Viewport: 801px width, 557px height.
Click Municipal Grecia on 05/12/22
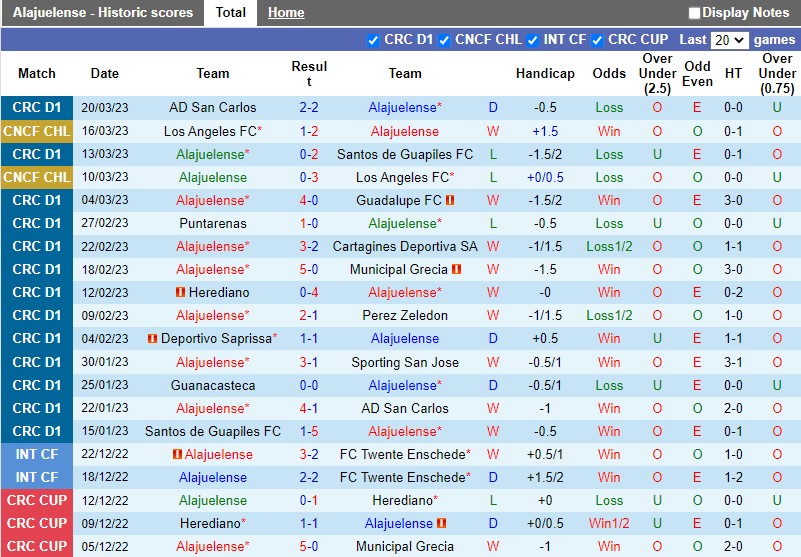[405, 546]
